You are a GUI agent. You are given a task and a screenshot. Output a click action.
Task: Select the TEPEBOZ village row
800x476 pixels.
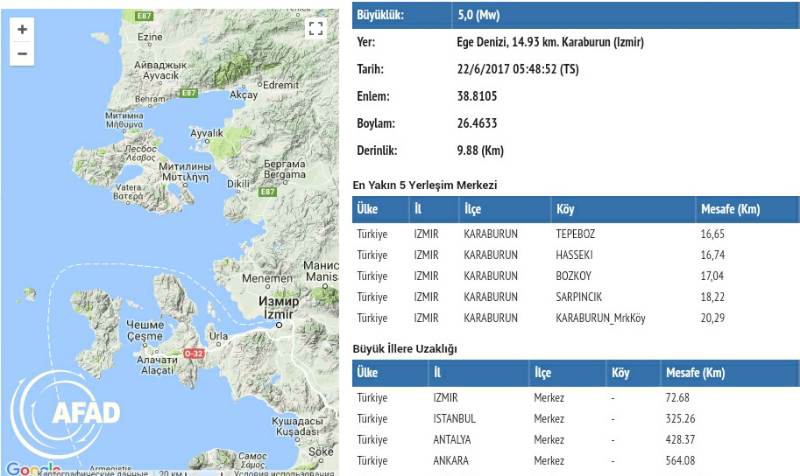573,232
